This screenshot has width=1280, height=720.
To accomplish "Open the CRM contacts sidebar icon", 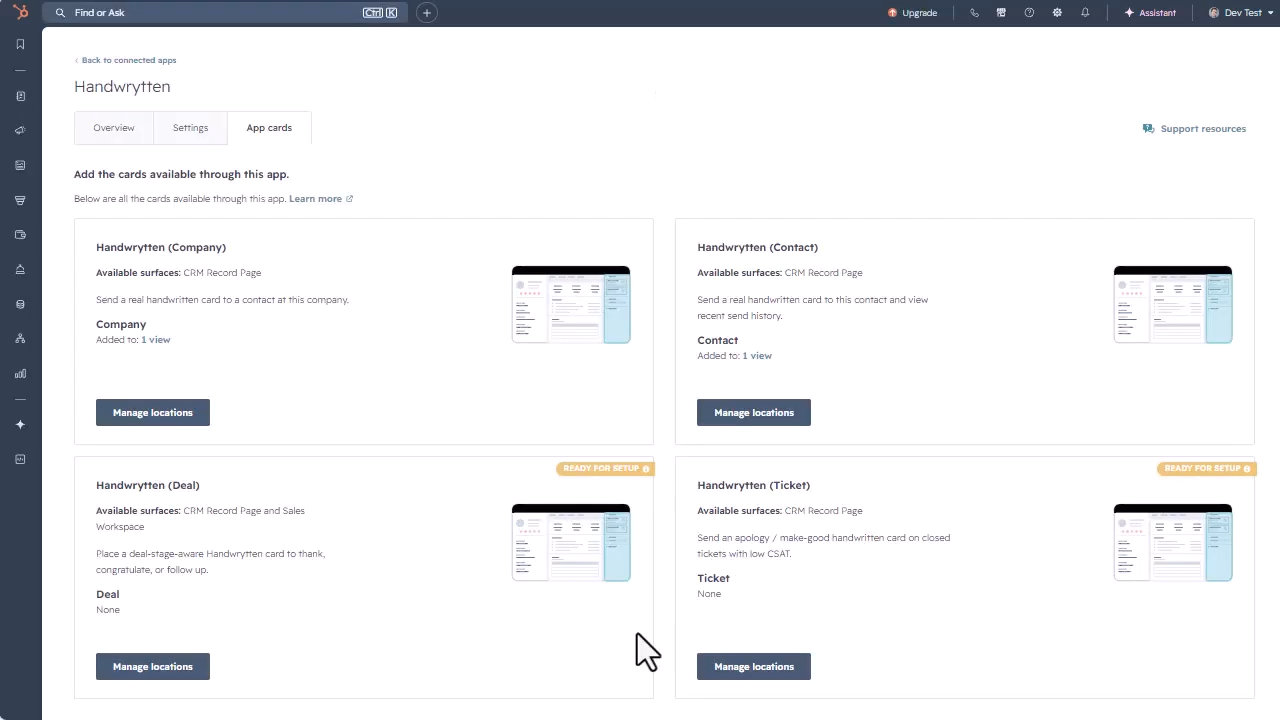I will (20, 96).
